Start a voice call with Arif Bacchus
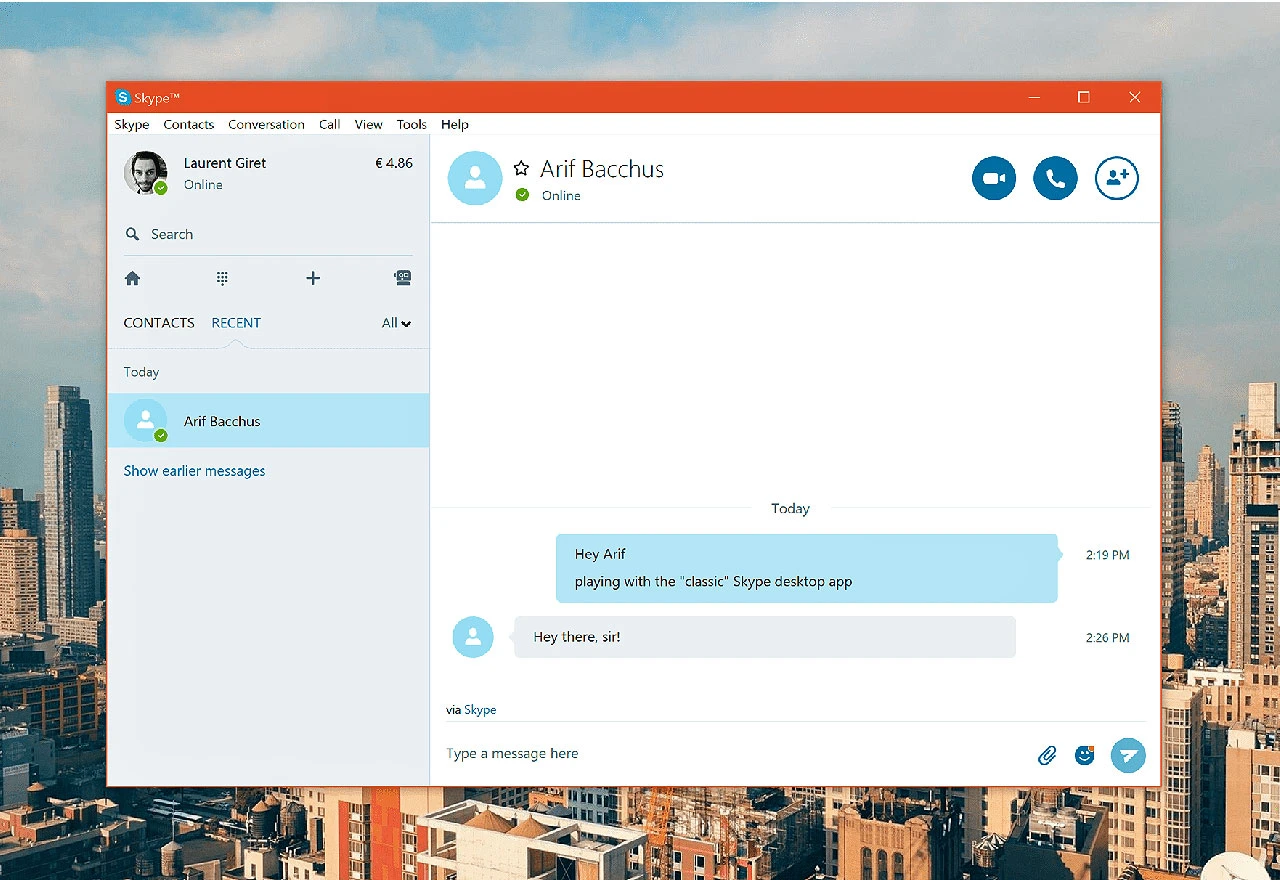Viewport: 1280px width, 880px height. tap(1055, 179)
